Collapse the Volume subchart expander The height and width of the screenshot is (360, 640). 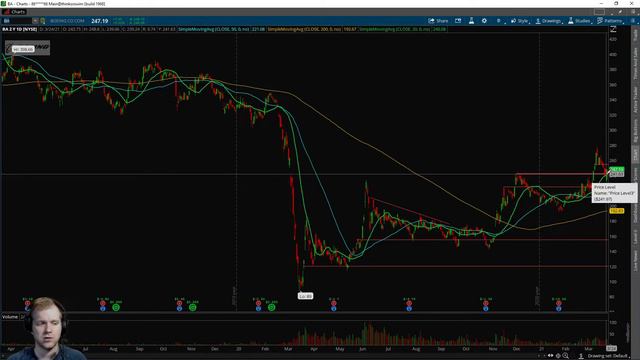click(22, 317)
